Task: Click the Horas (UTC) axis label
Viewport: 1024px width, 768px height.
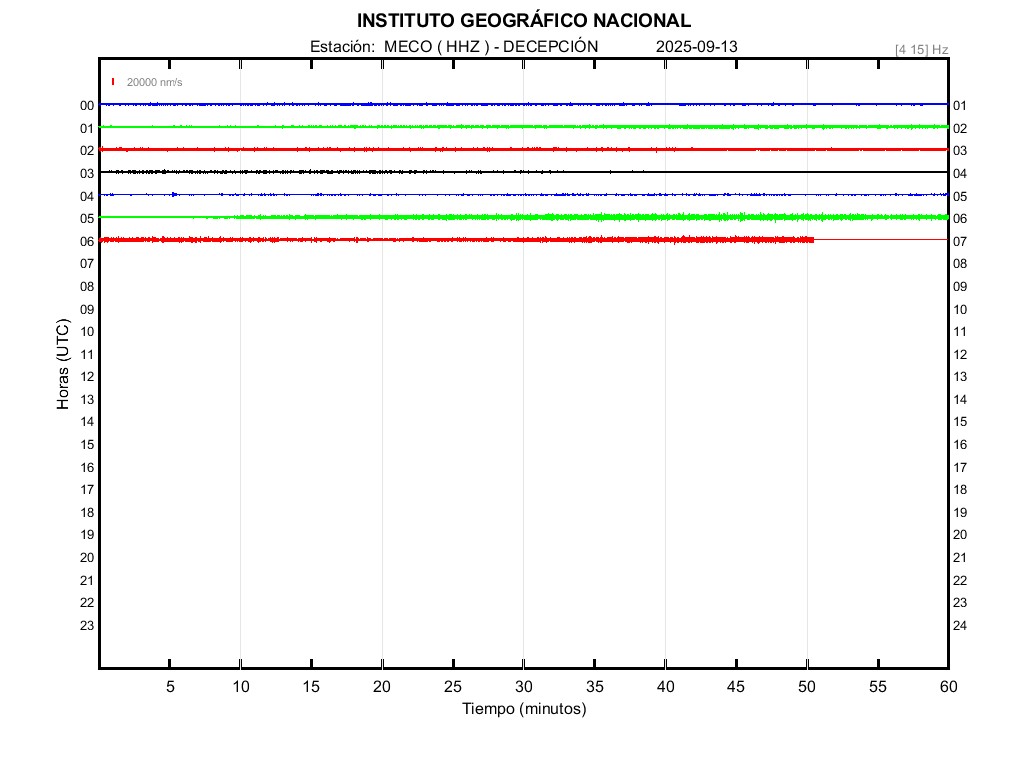Action: (63, 364)
